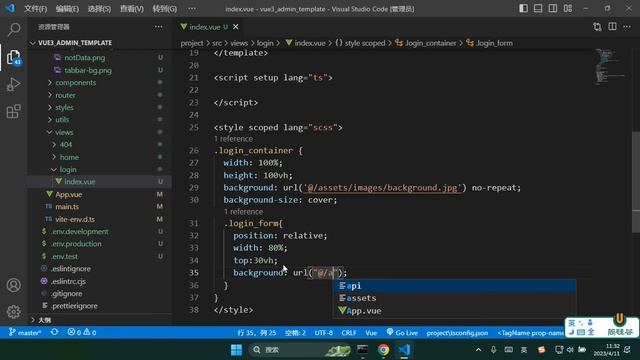The width and height of the screenshot is (640, 360).
Task: Change CRLF line ending setting
Action: [x=349, y=333]
